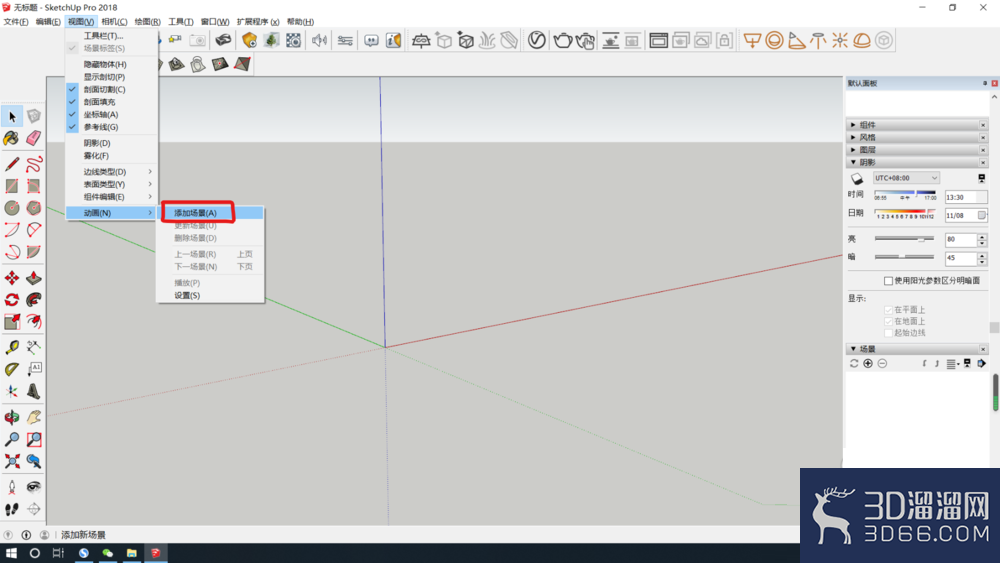Viewport: 1000px width, 563px height.
Task: Collapse the 场景 panel
Action: 853,349
